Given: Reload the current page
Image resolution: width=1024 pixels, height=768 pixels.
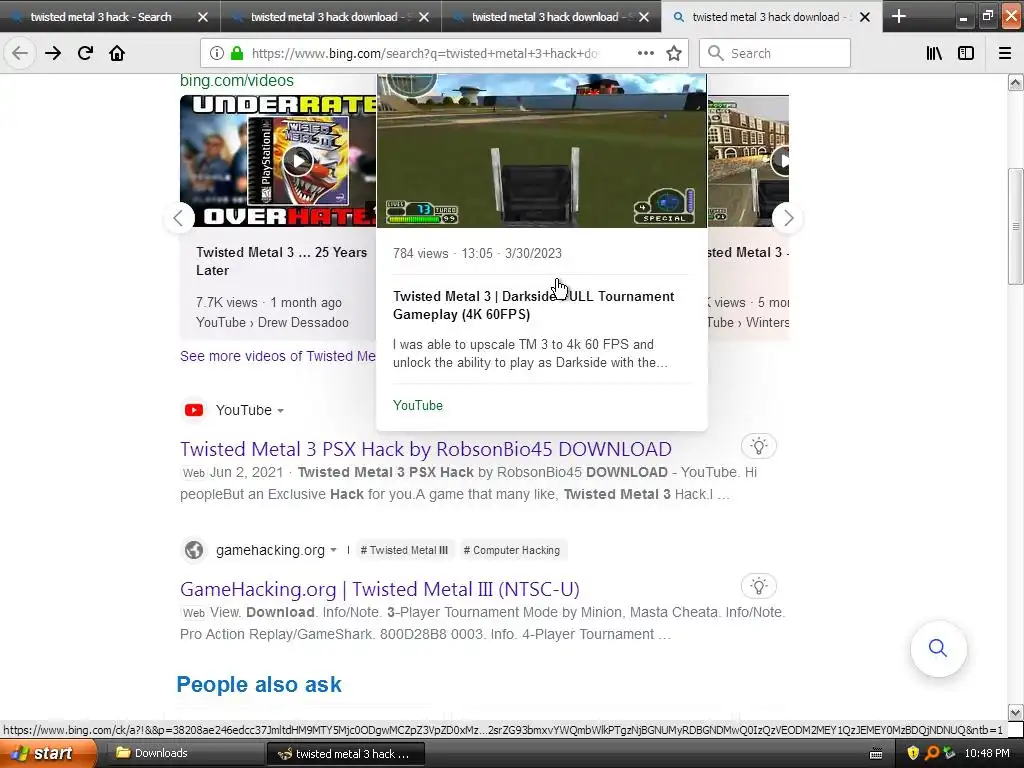Looking at the screenshot, I should pos(85,53).
